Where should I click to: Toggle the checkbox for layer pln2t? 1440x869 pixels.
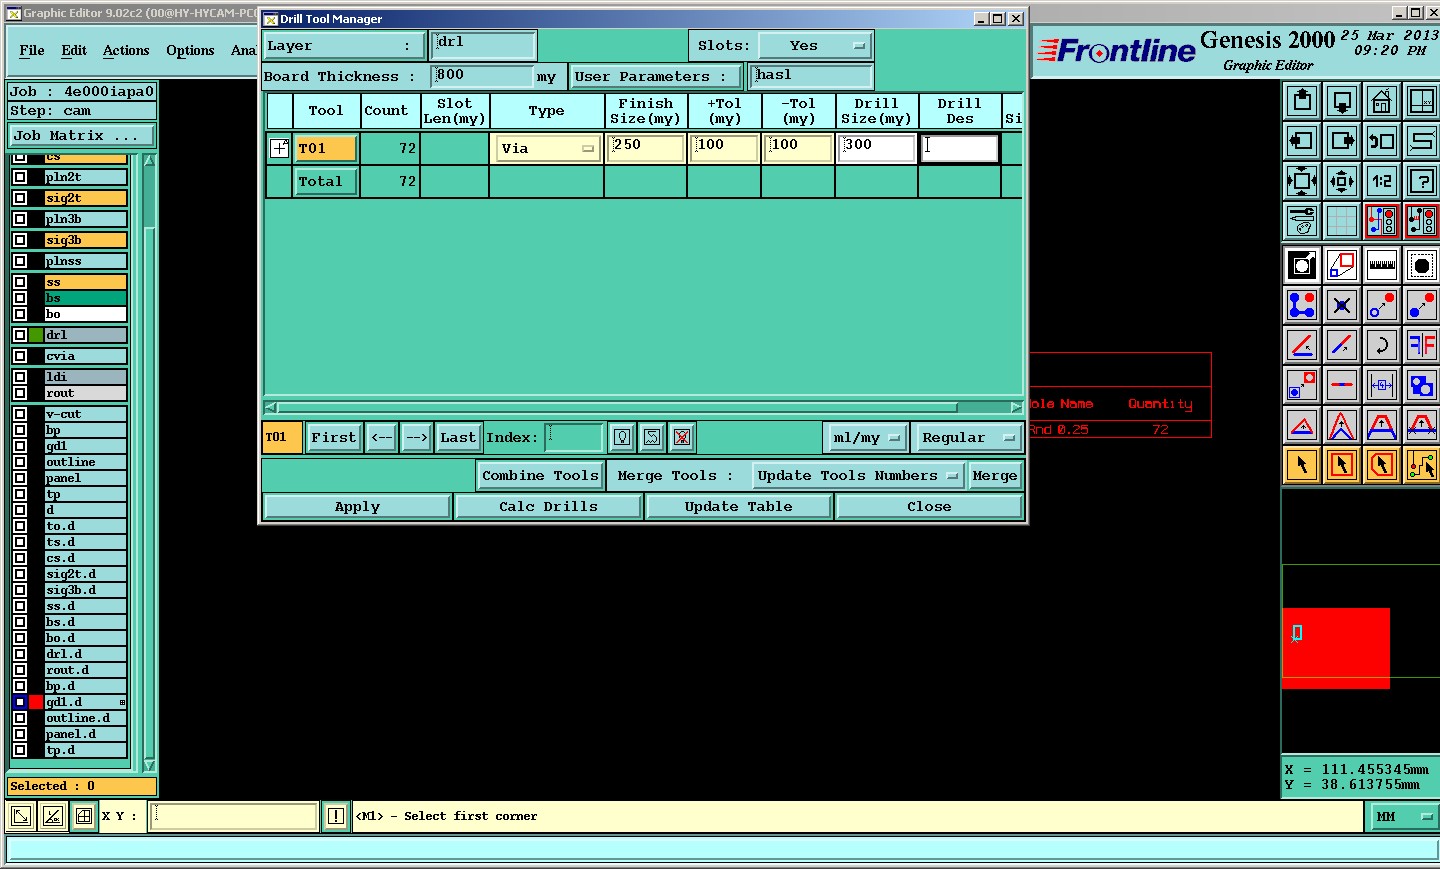(x=20, y=177)
